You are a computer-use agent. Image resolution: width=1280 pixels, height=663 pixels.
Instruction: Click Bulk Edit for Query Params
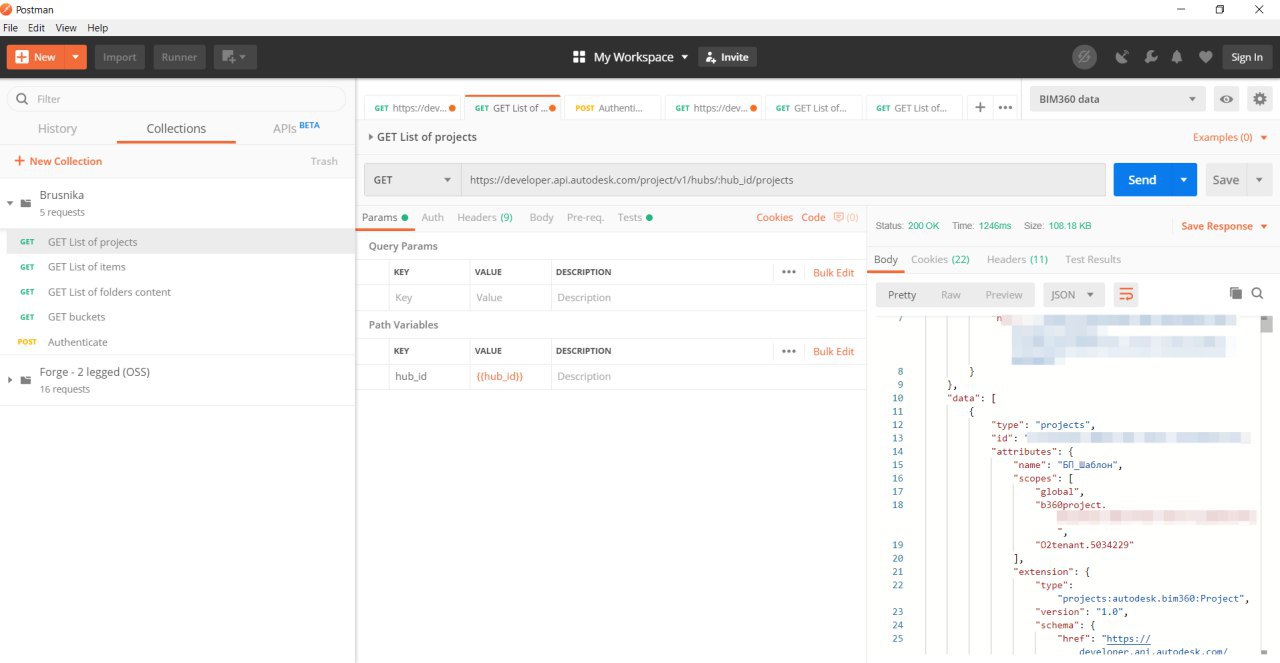click(x=833, y=272)
